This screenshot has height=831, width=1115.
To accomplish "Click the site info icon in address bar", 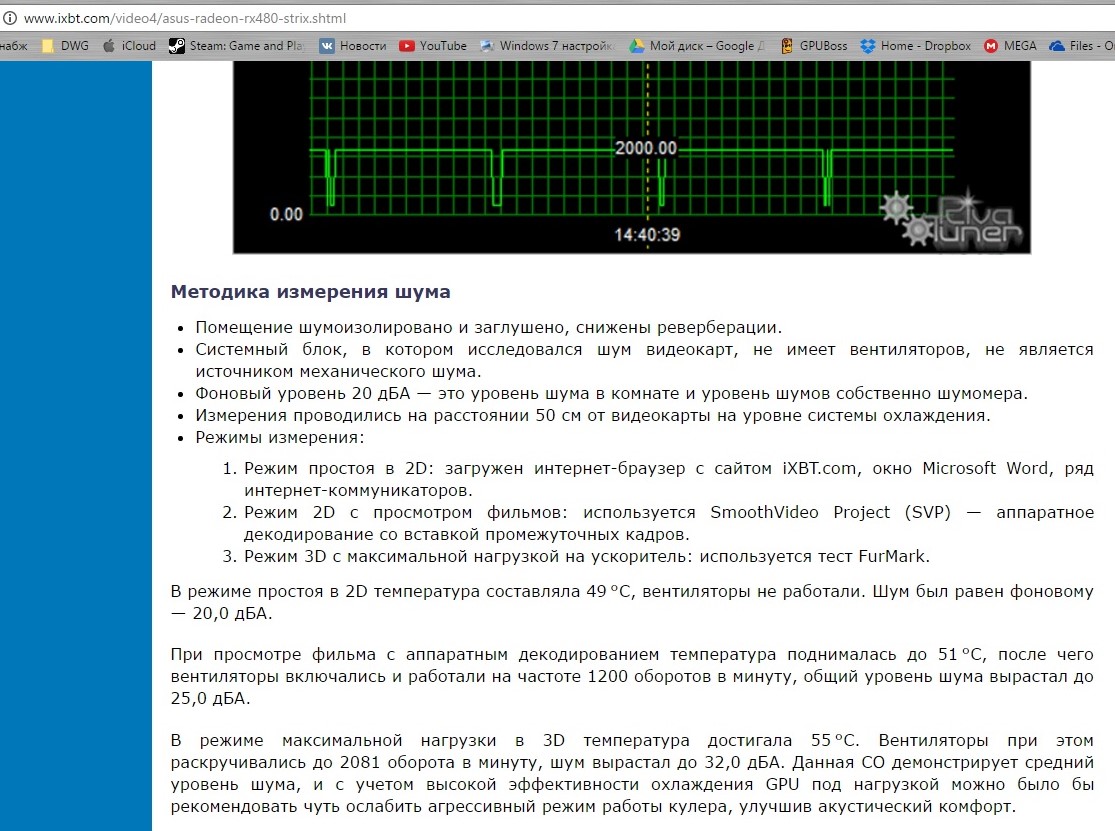I will point(10,18).
